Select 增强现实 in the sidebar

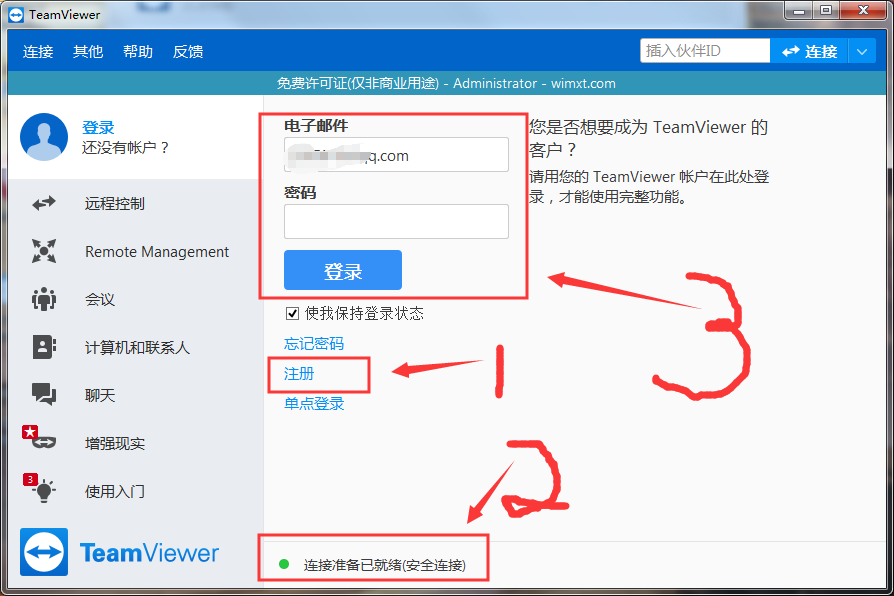pos(115,443)
